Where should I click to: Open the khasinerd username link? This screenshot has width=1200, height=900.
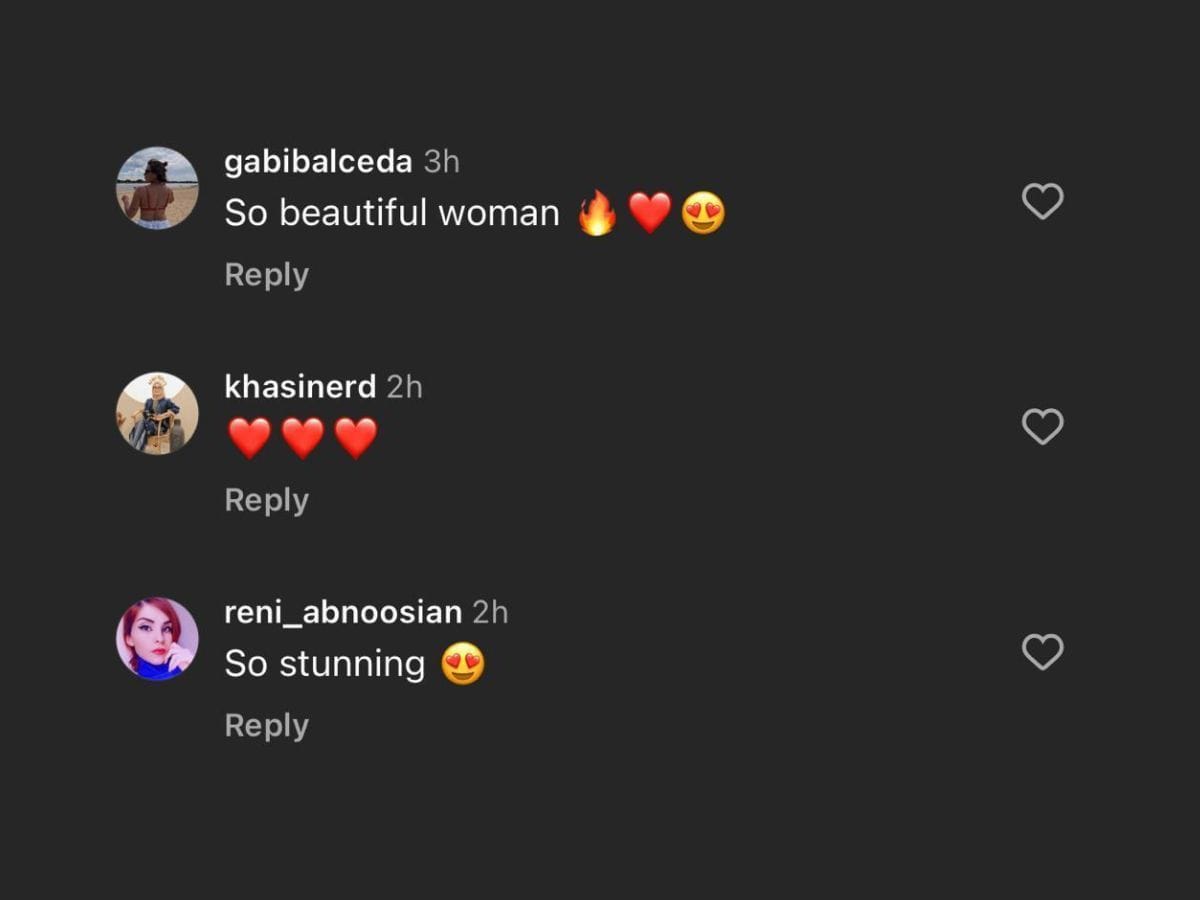pos(300,387)
